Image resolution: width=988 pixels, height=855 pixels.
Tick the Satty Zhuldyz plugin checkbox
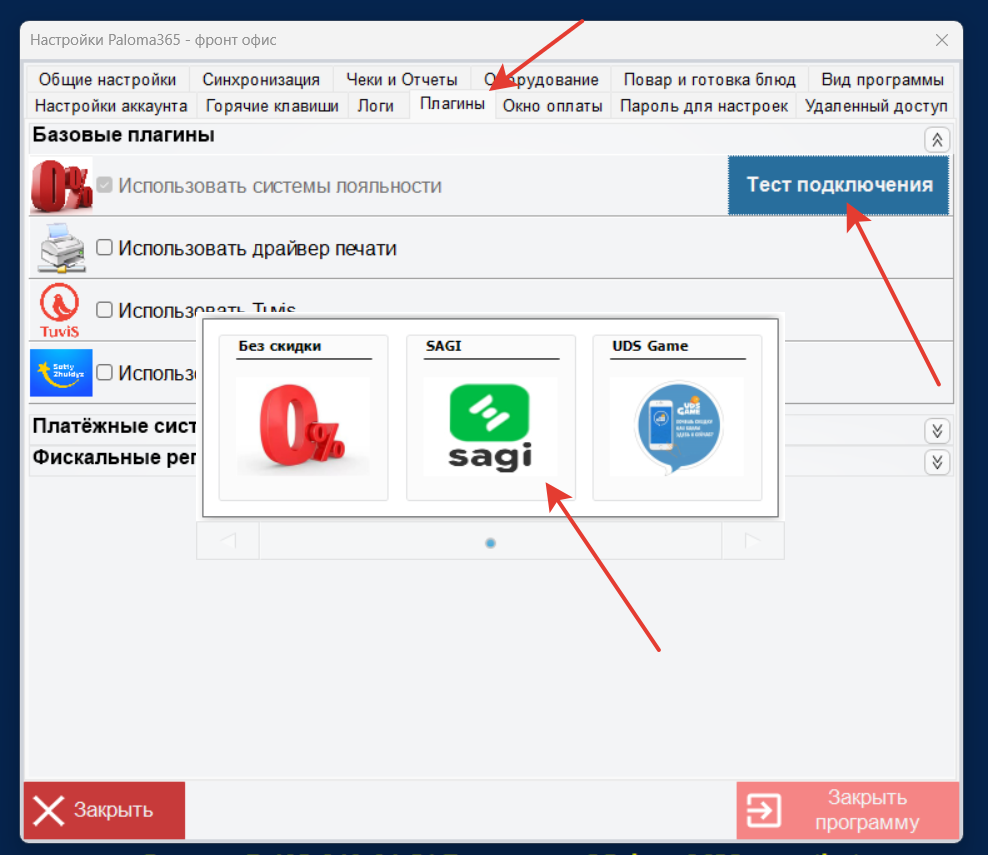pos(105,372)
